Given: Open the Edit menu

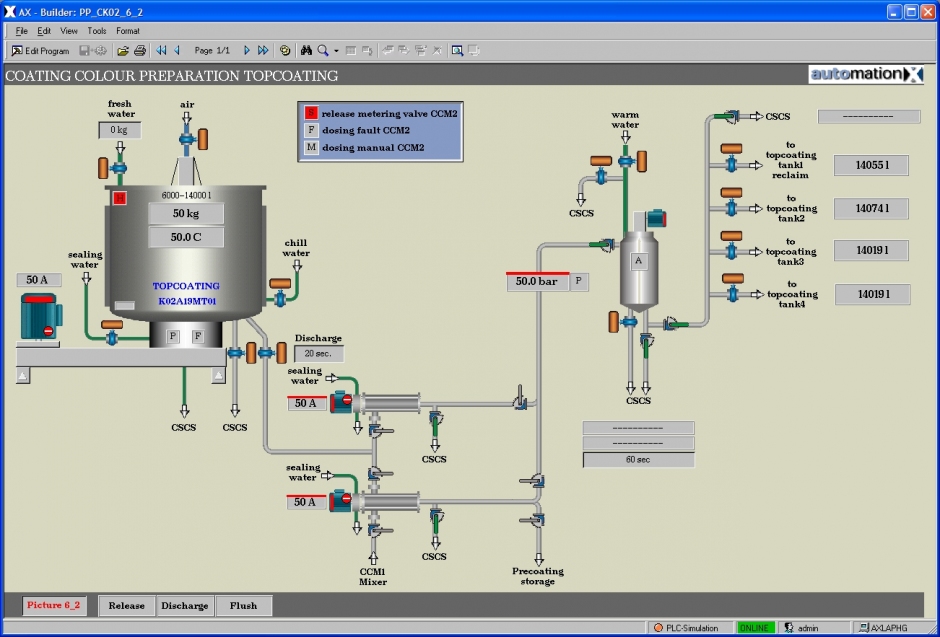Looking at the screenshot, I should 44,31.
